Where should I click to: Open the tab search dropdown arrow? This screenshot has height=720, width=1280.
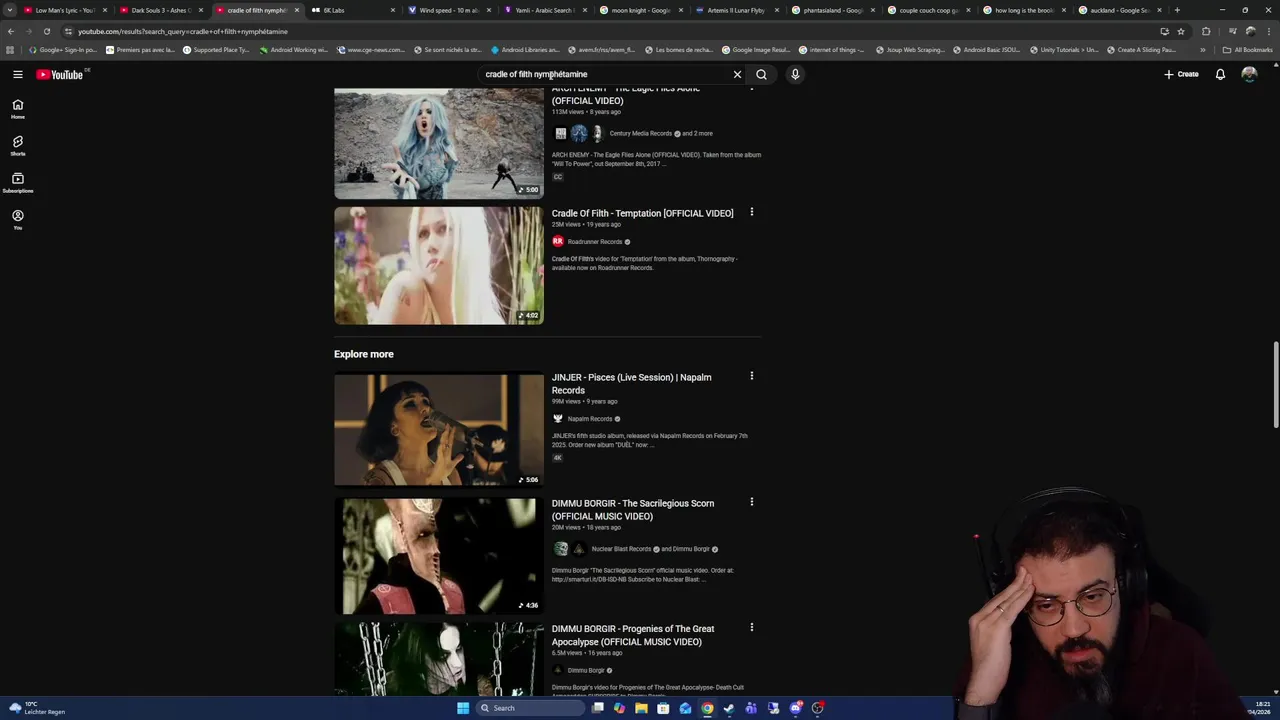9,10
